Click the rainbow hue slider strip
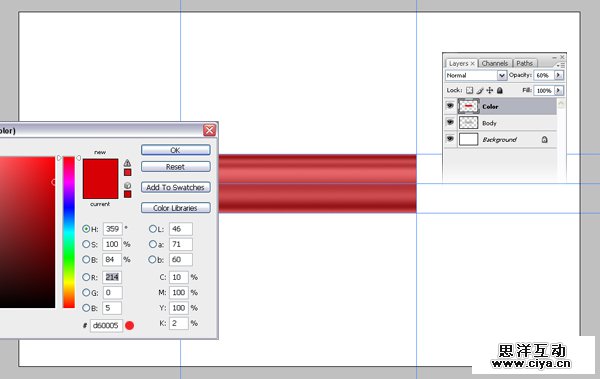 click(69, 232)
